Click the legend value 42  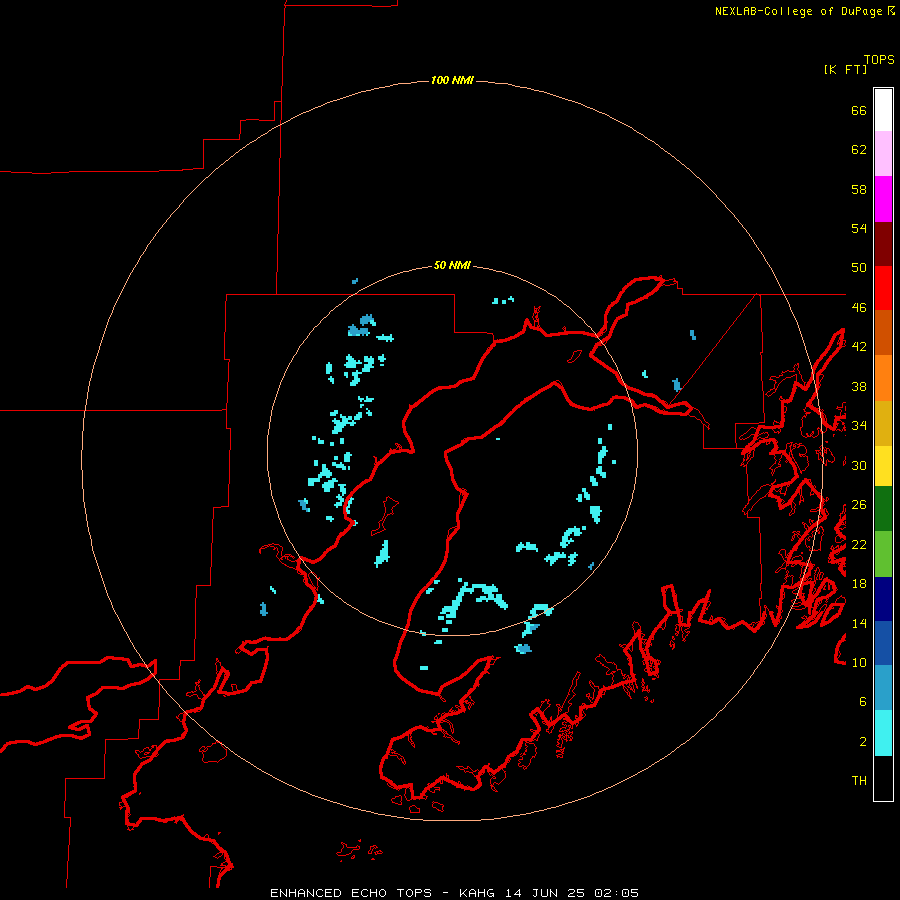(x=859, y=347)
